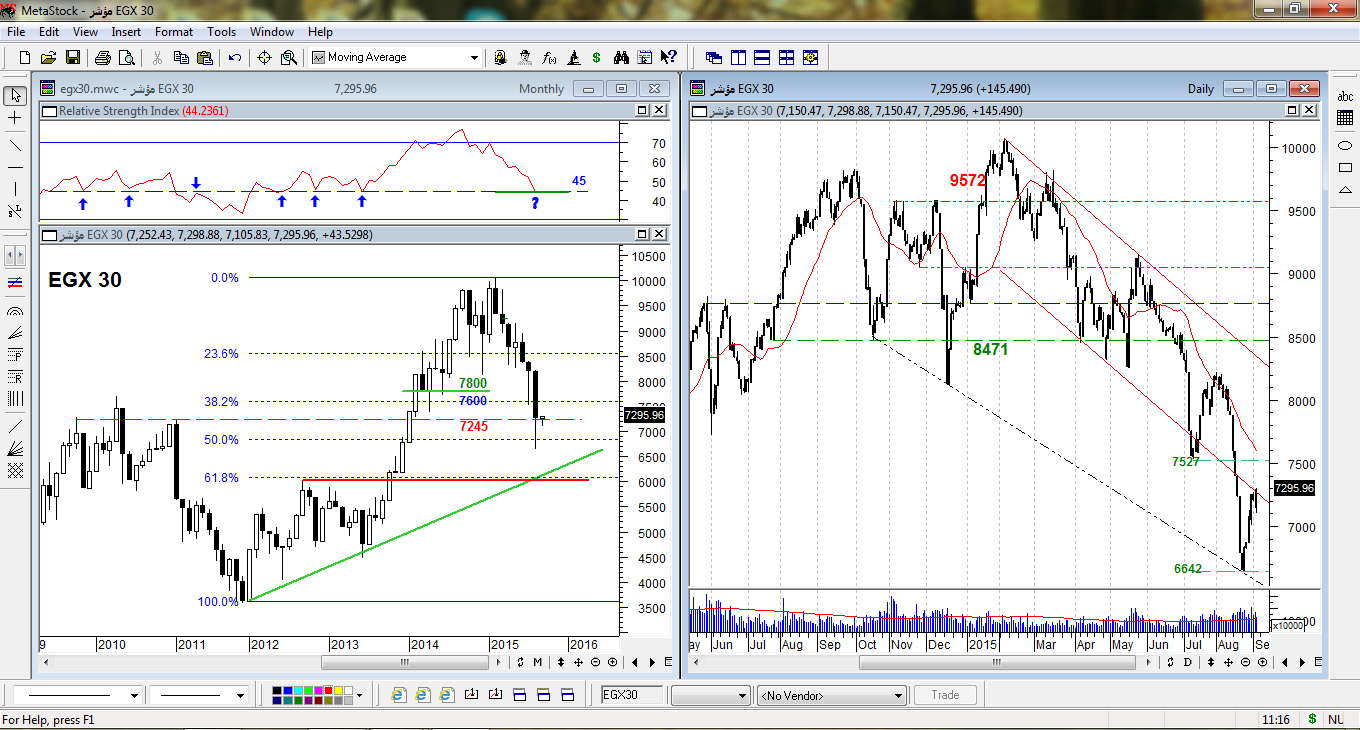Open the Window menu
The image size is (1360, 730).
point(272,32)
